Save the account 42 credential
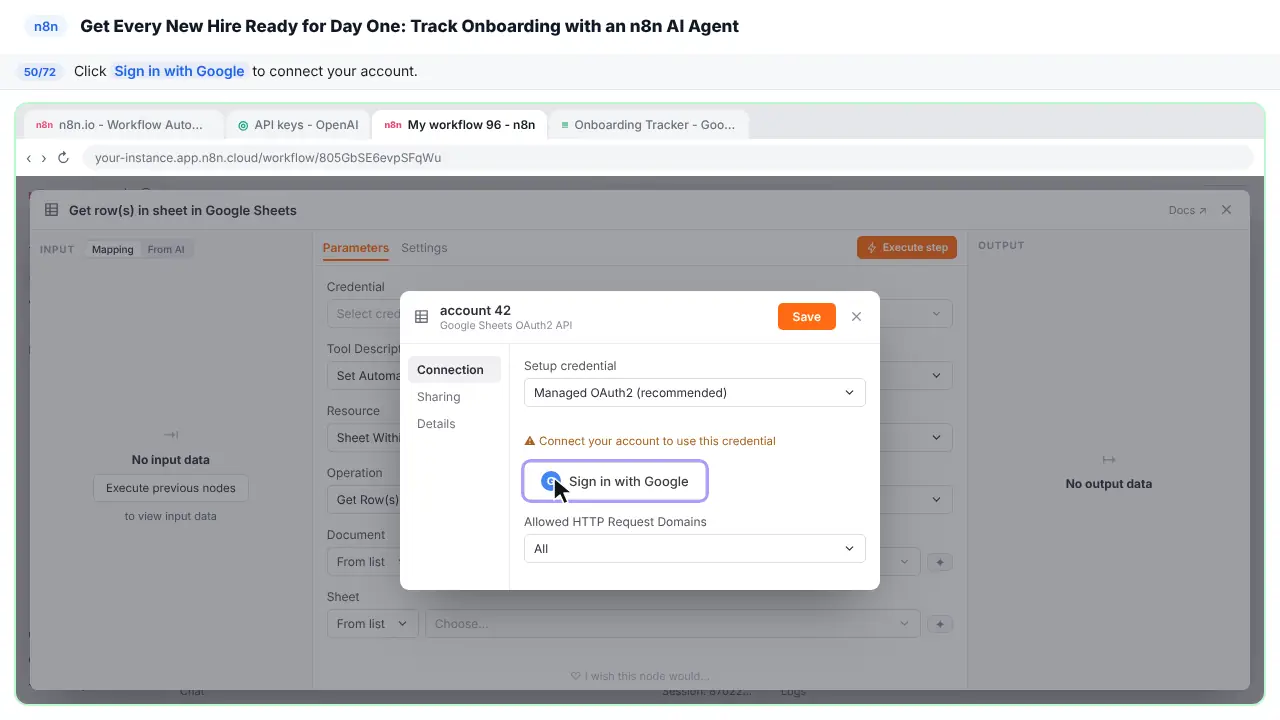The image size is (1280, 720). point(806,316)
